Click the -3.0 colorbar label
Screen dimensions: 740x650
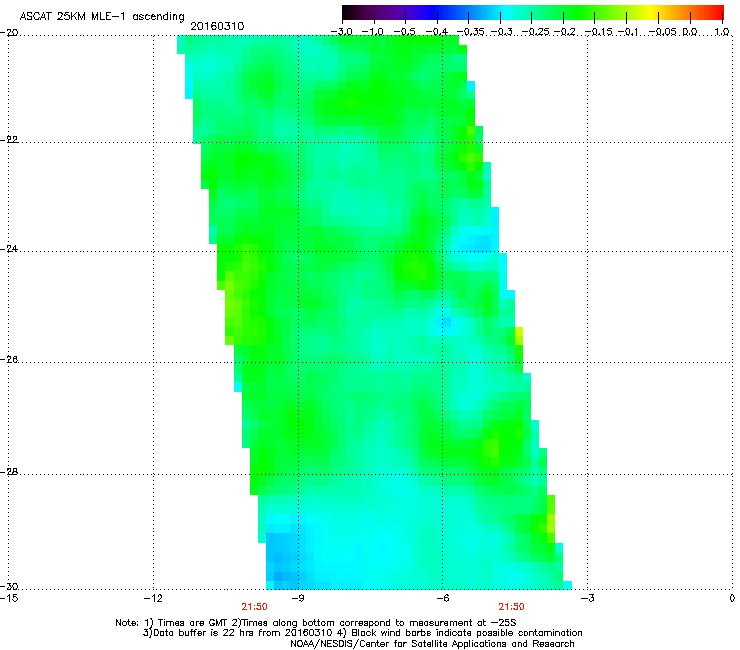341,32
